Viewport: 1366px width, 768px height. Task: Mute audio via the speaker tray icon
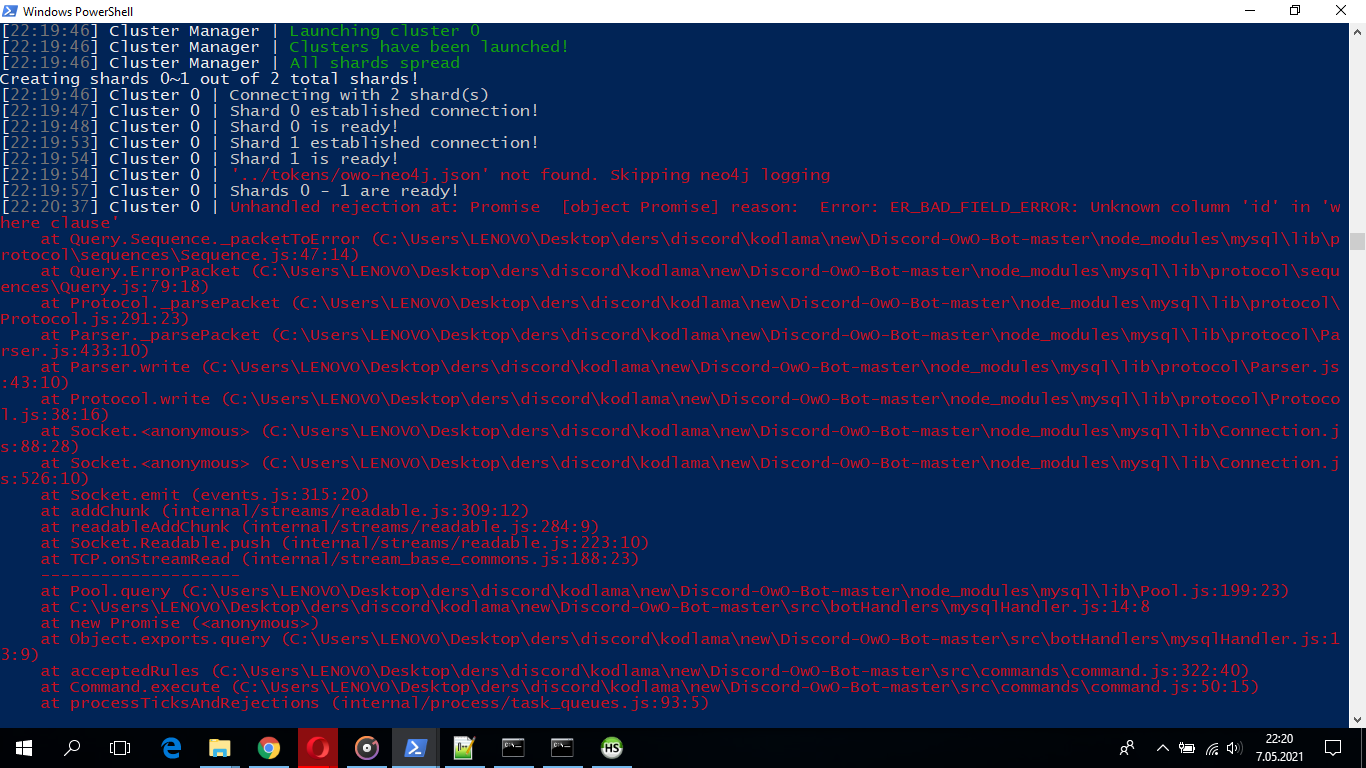pyautogui.click(x=1234, y=747)
